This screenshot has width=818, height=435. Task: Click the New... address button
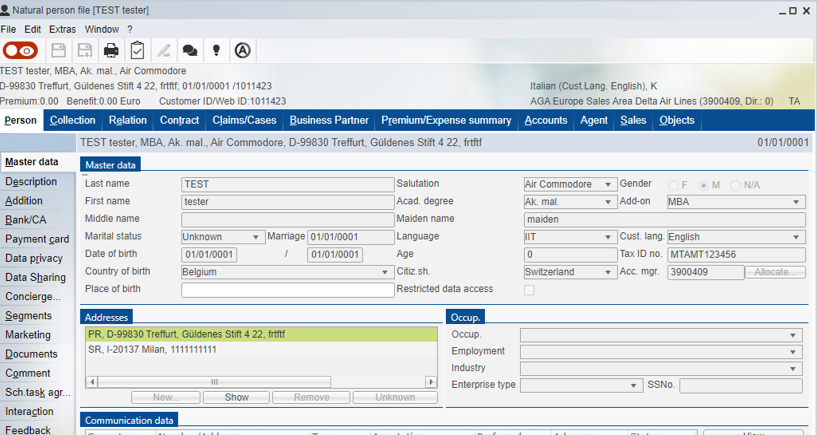pyautogui.click(x=166, y=397)
